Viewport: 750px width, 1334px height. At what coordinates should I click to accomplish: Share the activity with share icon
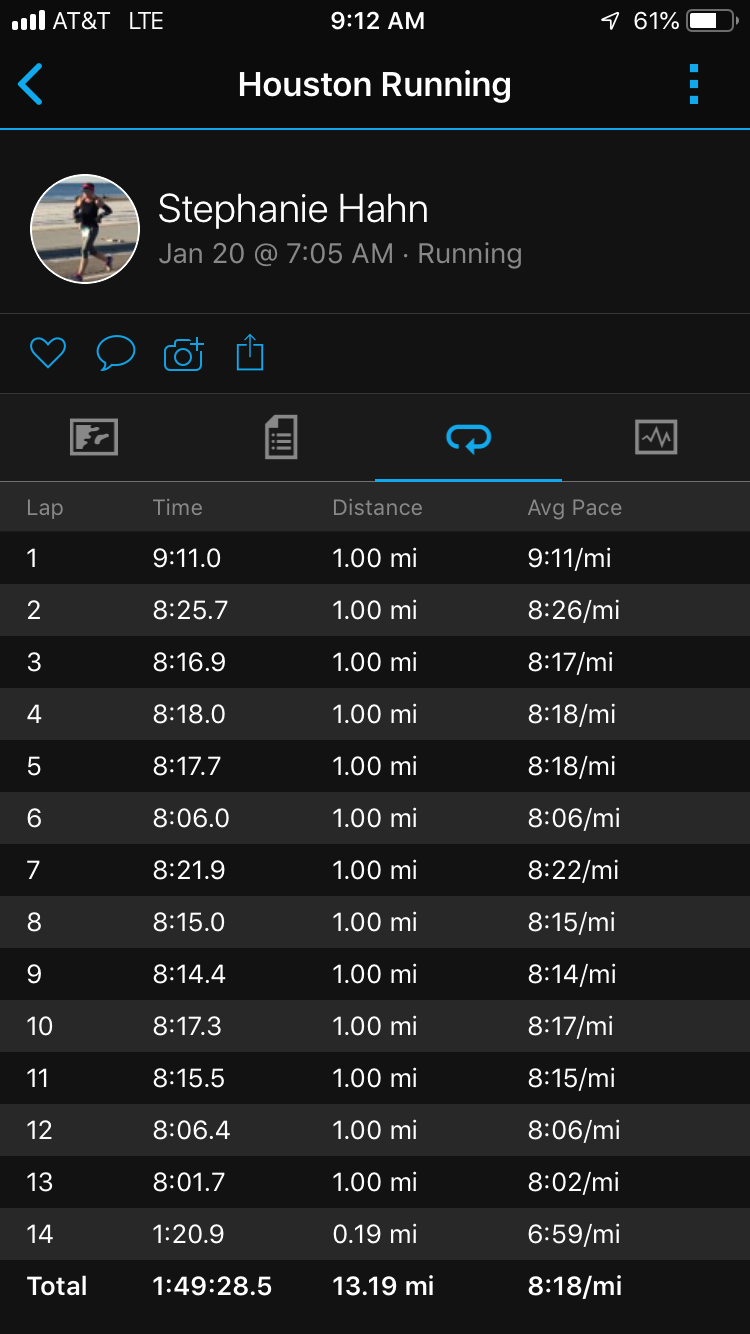pyautogui.click(x=250, y=353)
